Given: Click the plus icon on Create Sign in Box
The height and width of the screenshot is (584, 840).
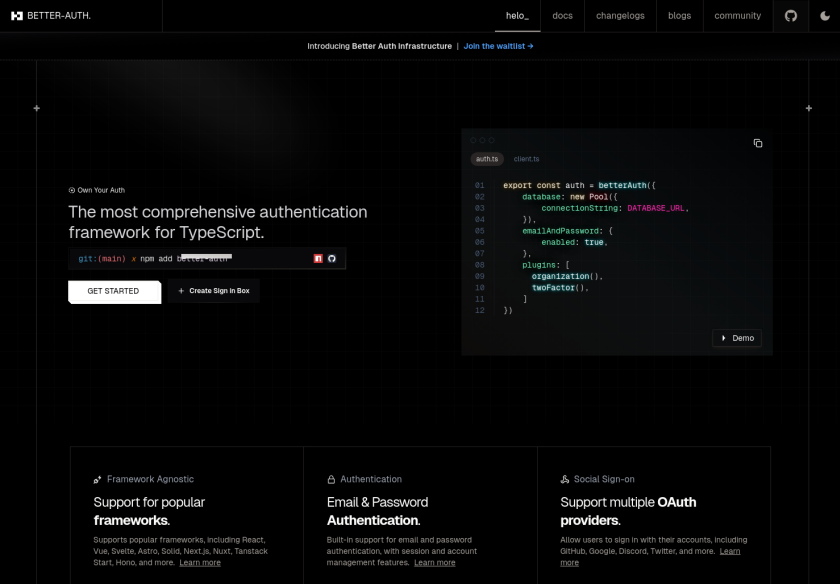Looking at the screenshot, I should pyautogui.click(x=181, y=291).
